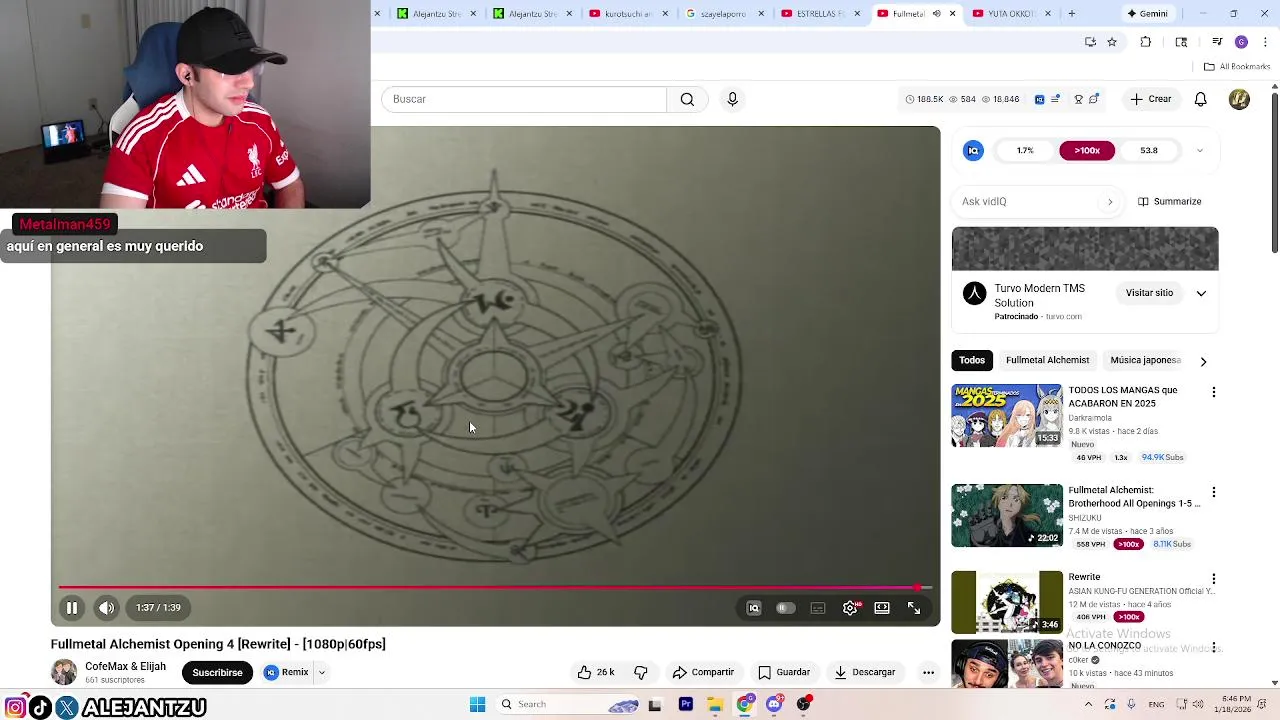Open the CofeMax & Elijah channel avatar
This screenshot has height=720, width=1280.
(x=64, y=672)
